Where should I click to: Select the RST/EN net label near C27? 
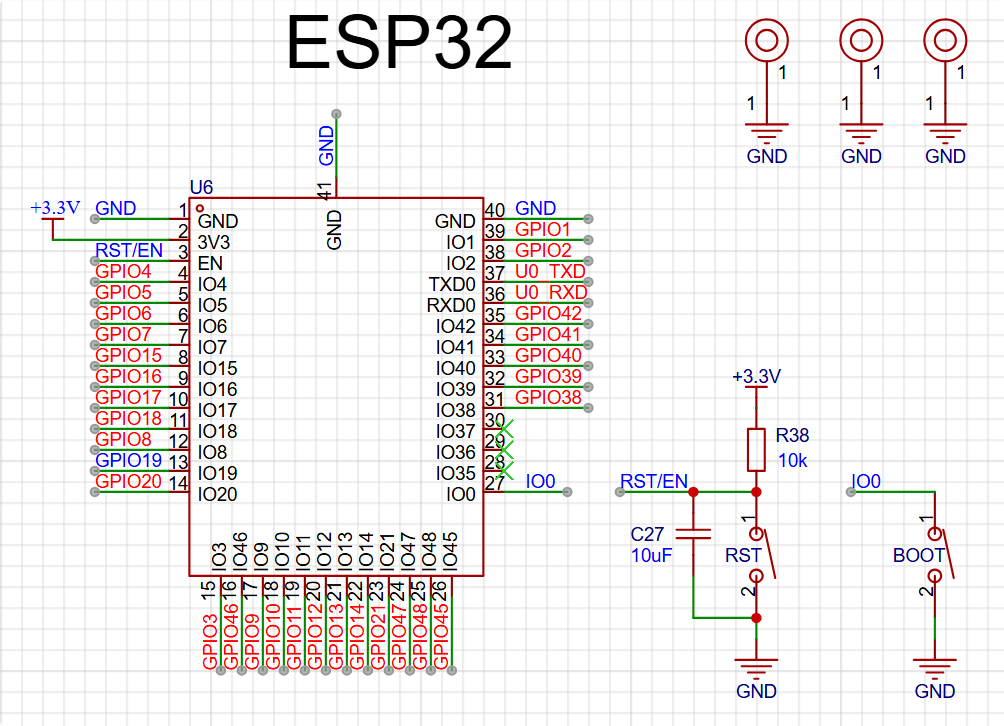(x=654, y=481)
